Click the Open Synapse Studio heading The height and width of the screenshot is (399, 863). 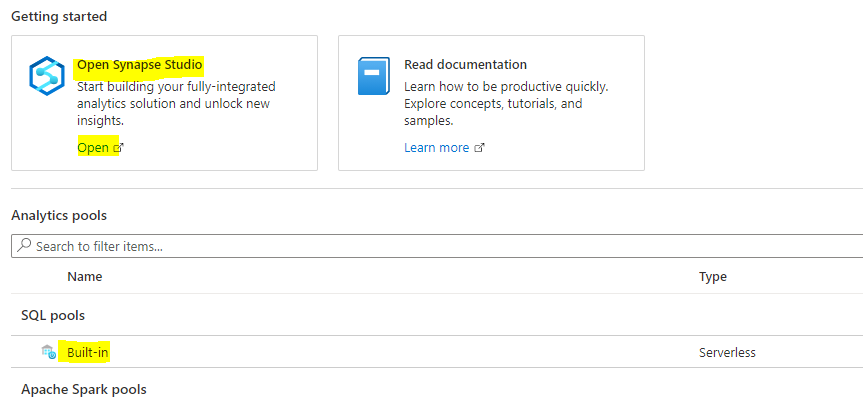tap(140, 65)
